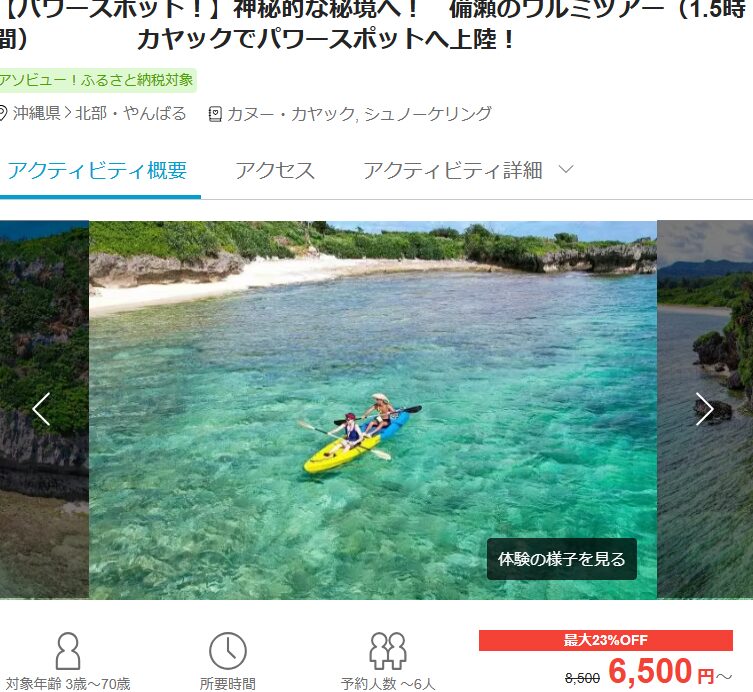Click the target age person icon

click(x=68, y=651)
